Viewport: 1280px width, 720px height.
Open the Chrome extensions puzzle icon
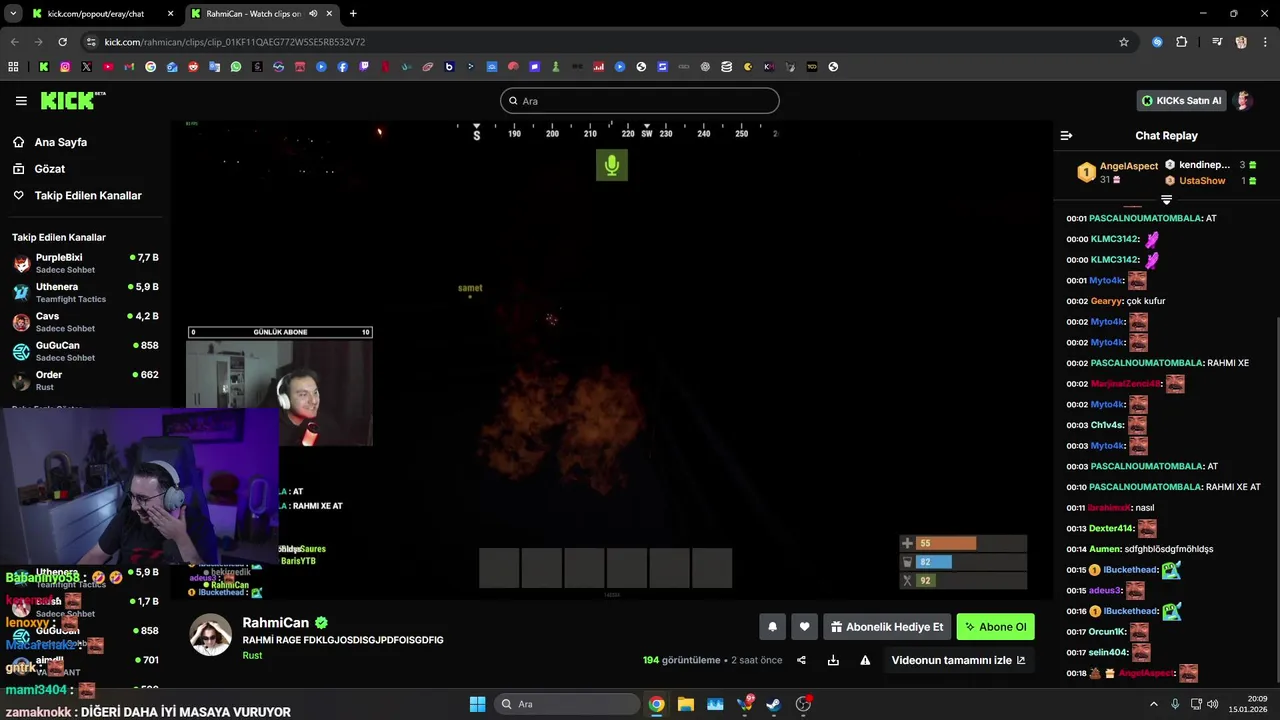1182,42
